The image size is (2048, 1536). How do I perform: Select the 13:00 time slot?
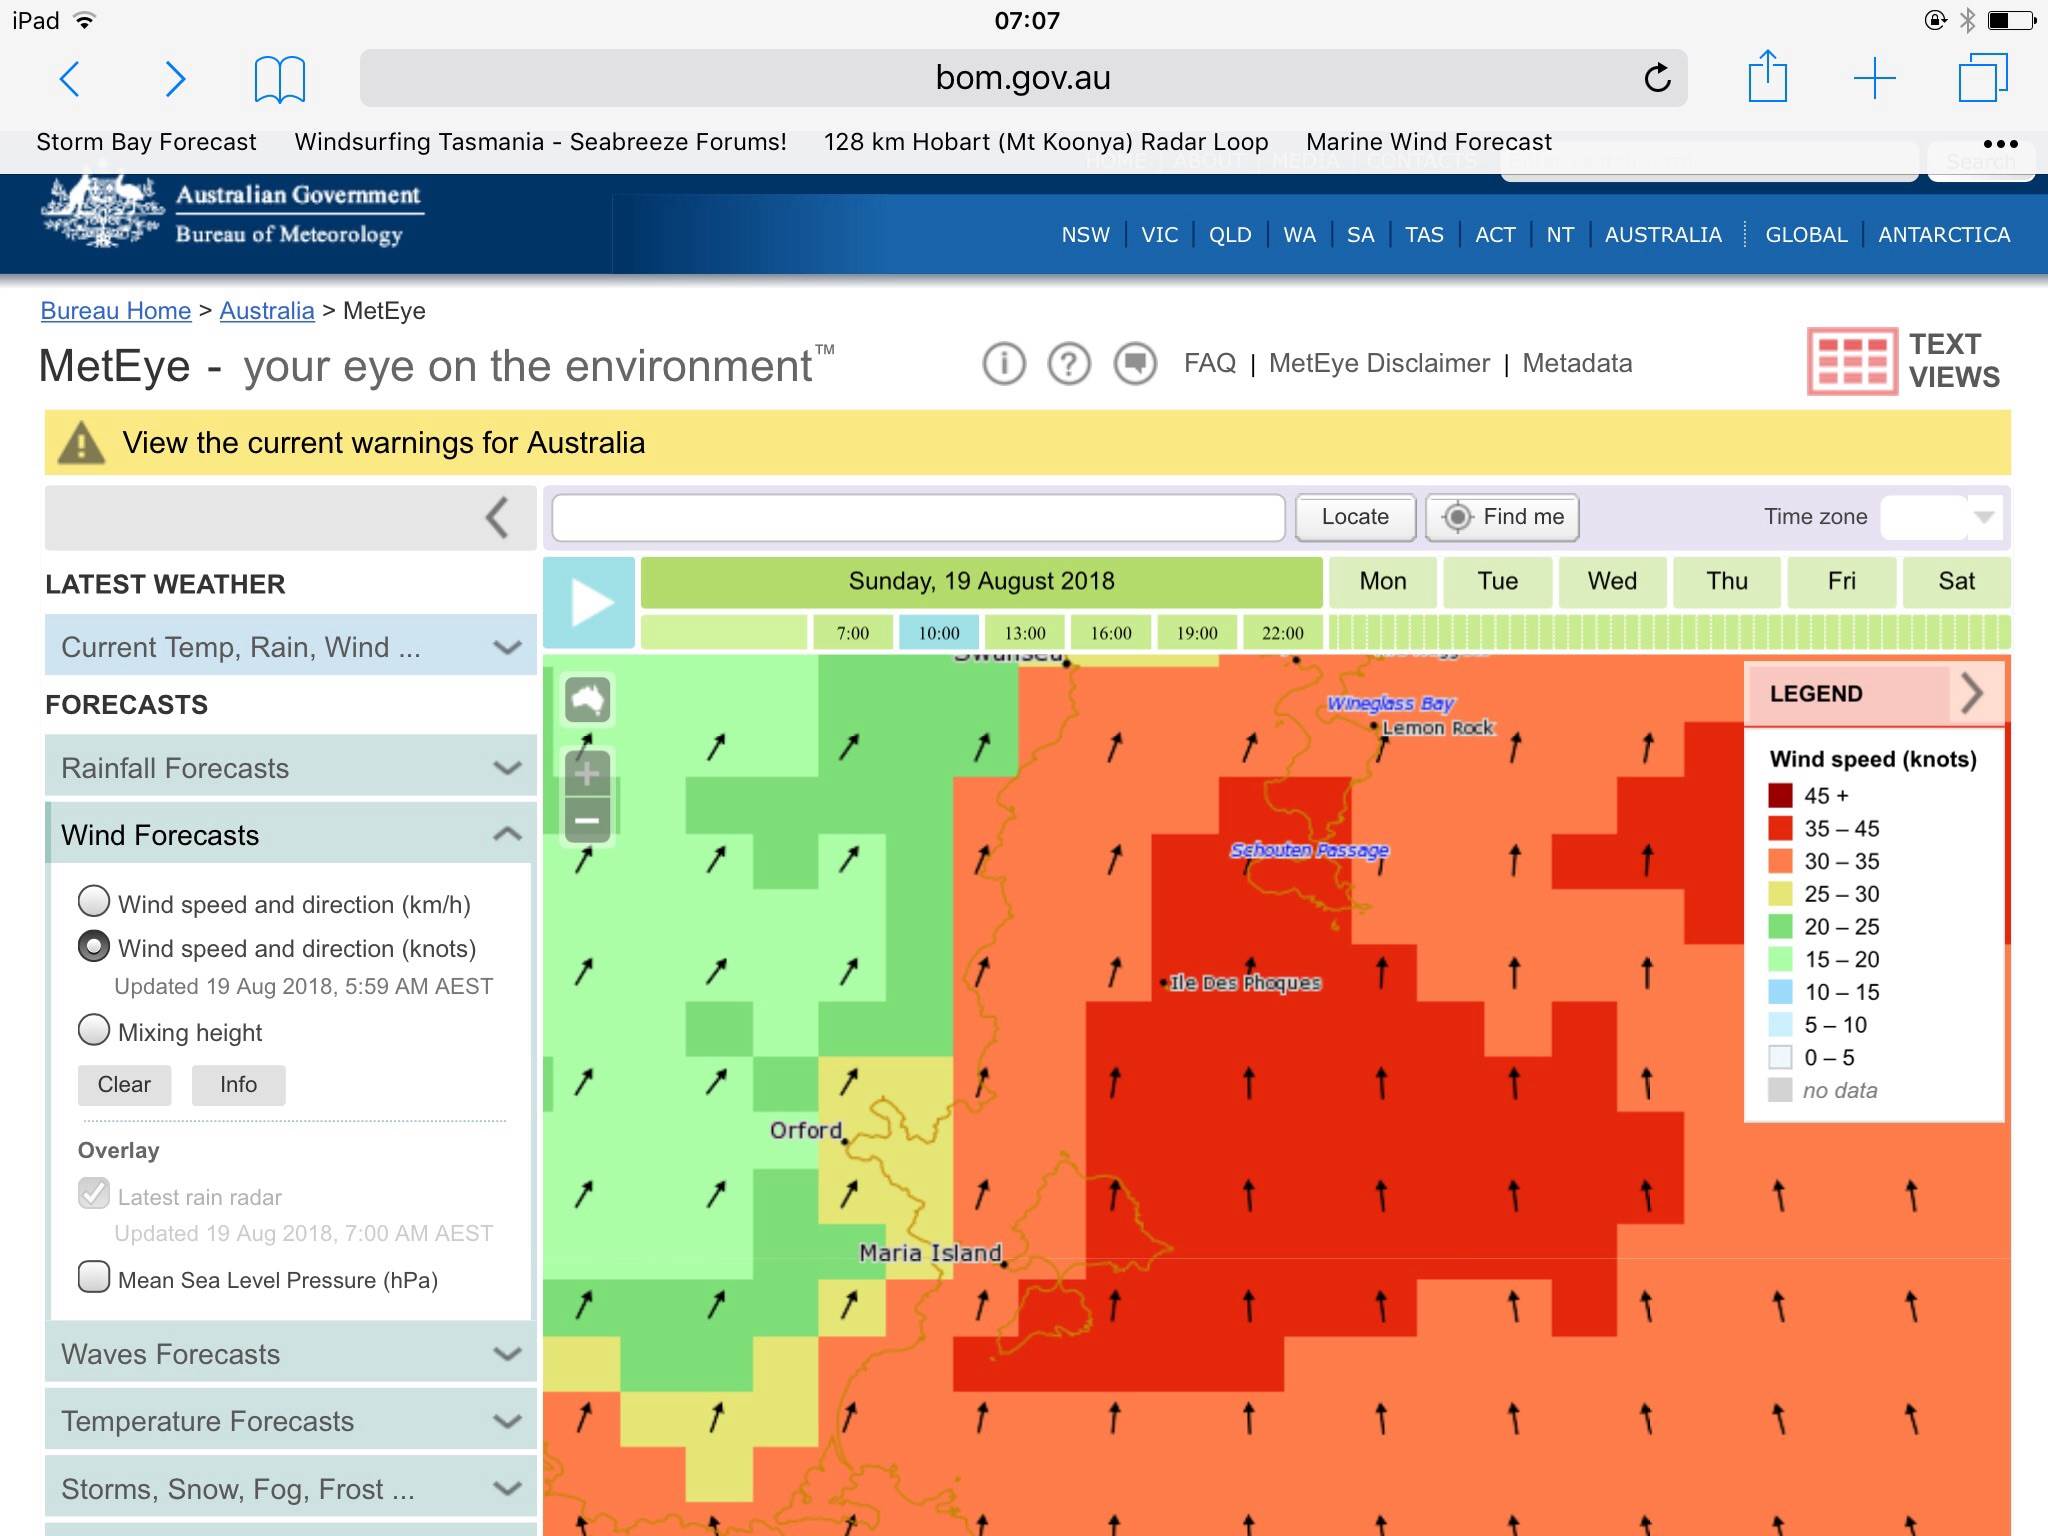pos(1025,633)
